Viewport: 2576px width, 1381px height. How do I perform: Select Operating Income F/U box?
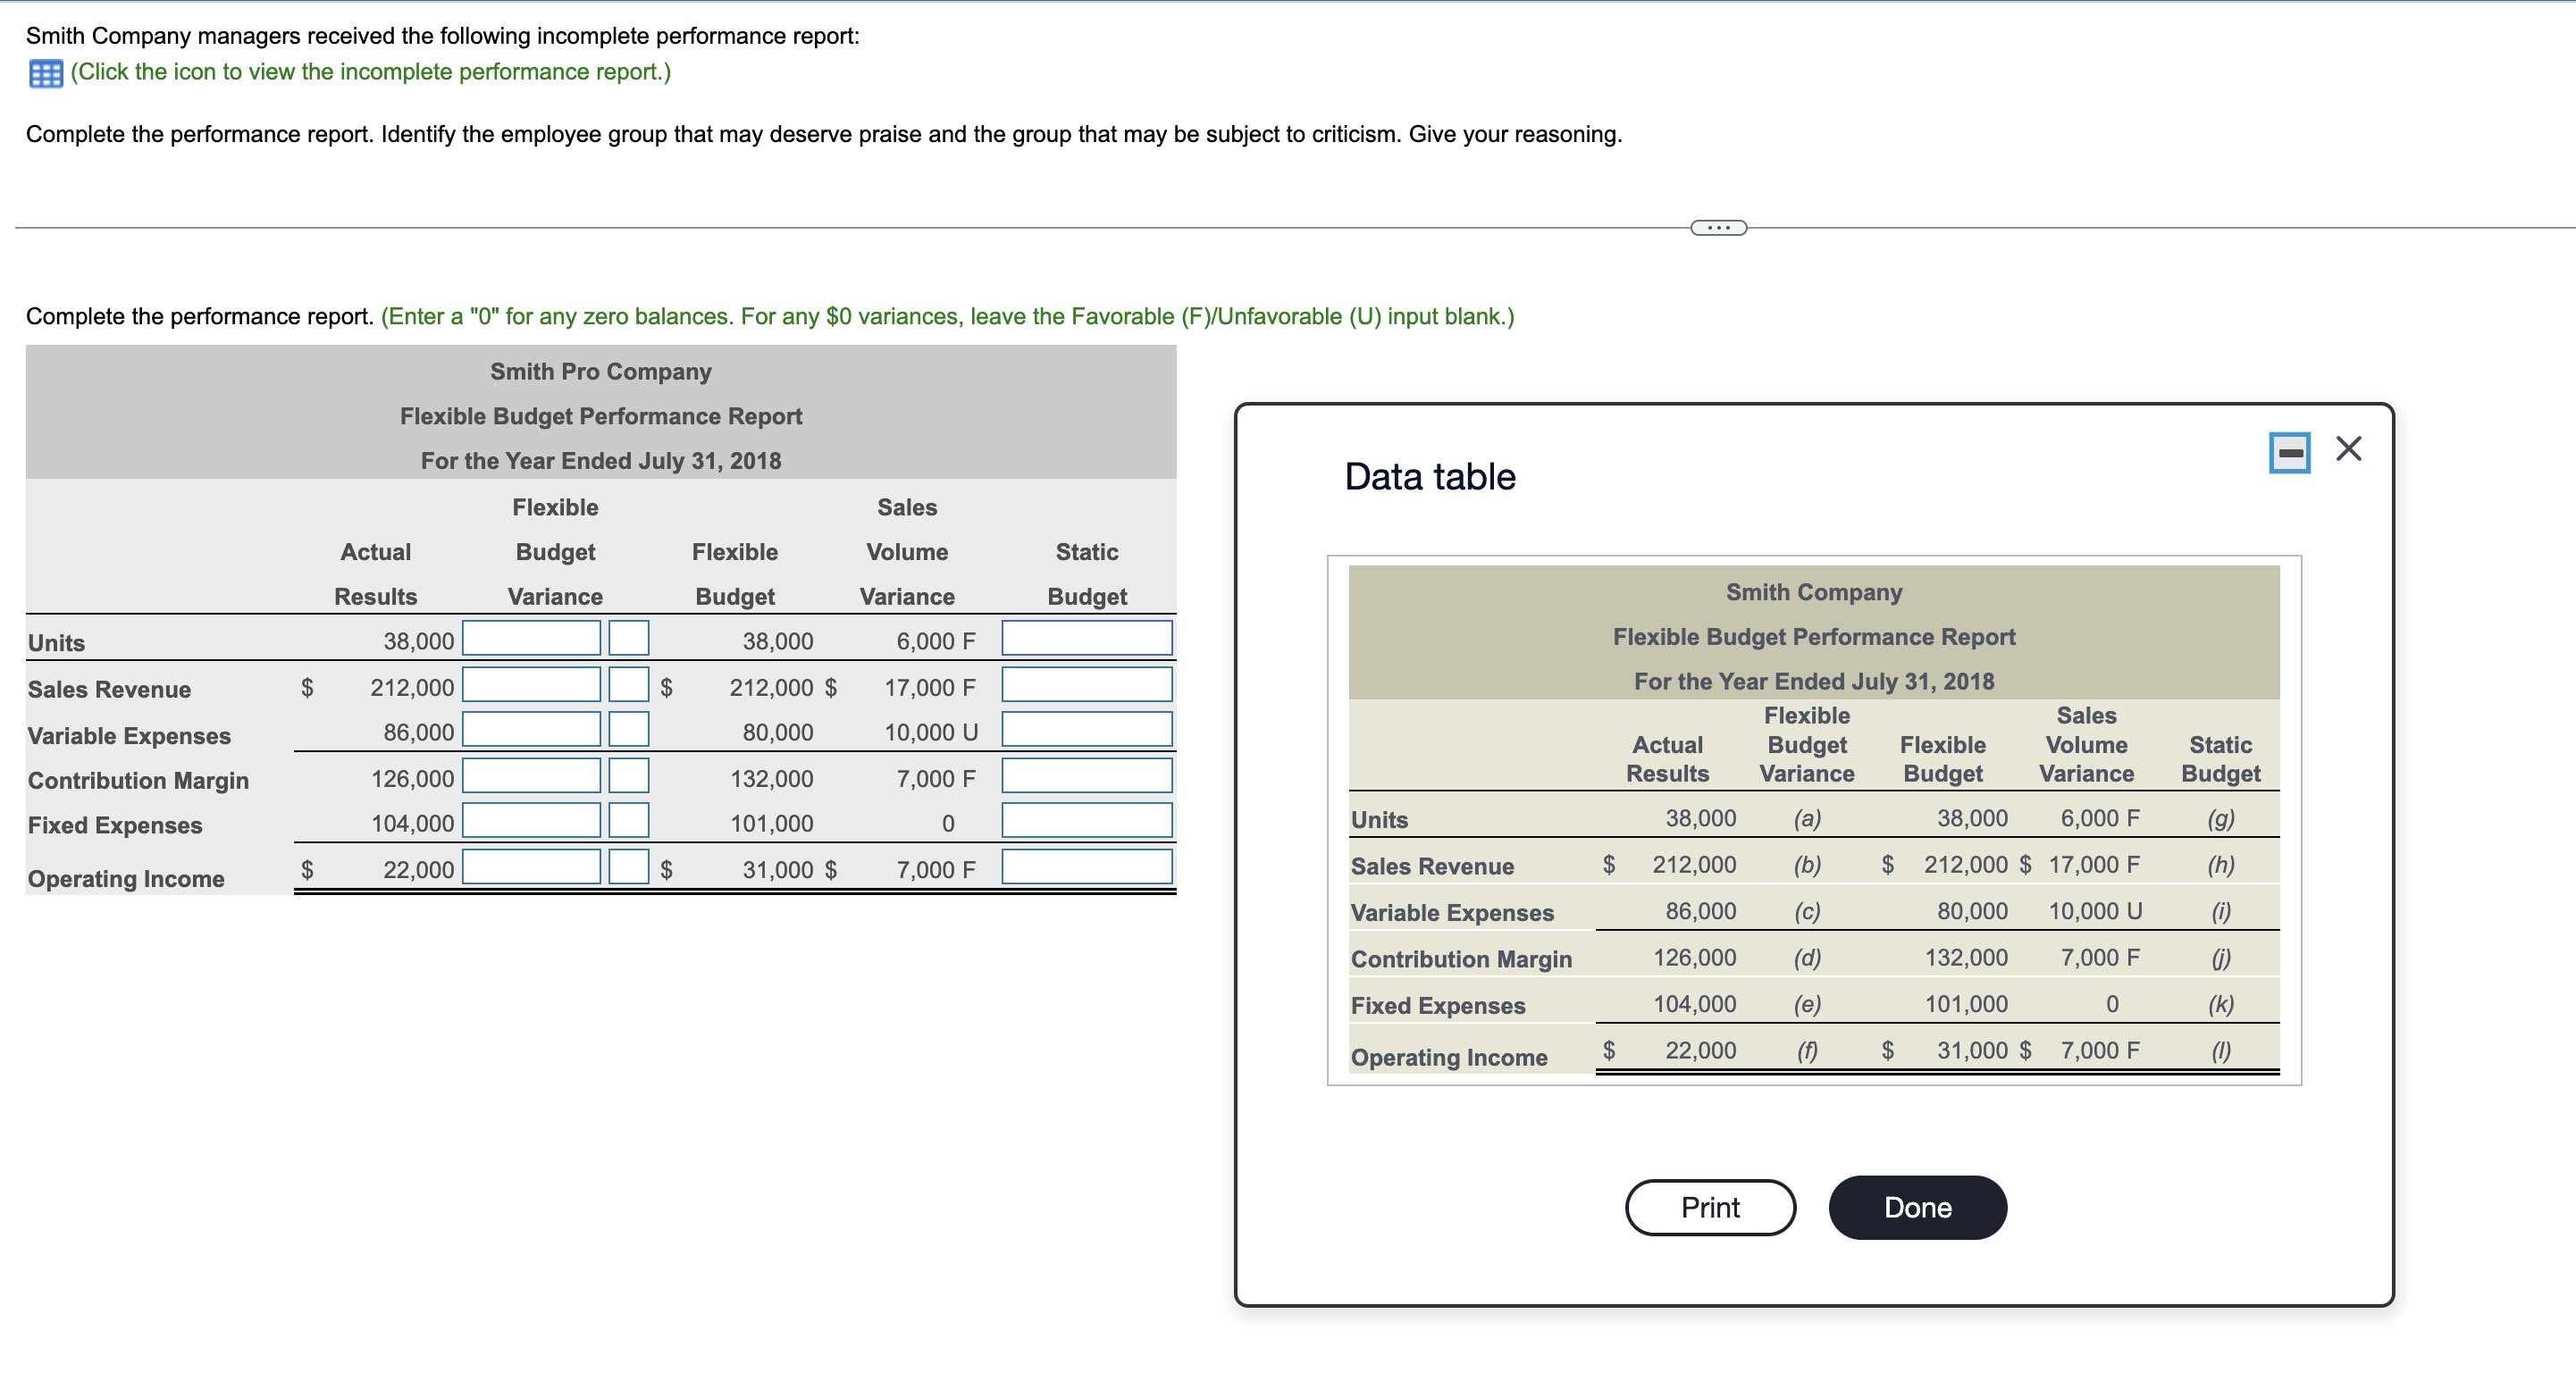pos(628,867)
